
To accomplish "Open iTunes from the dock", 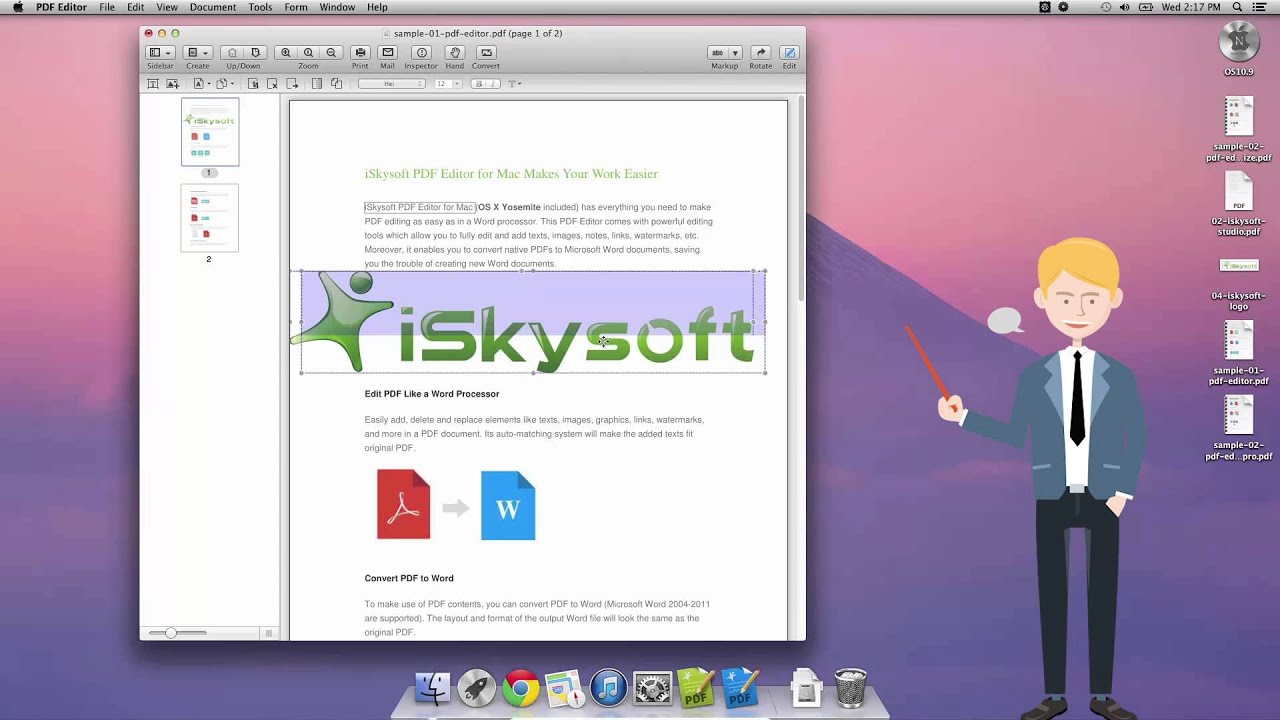I will tap(608, 688).
